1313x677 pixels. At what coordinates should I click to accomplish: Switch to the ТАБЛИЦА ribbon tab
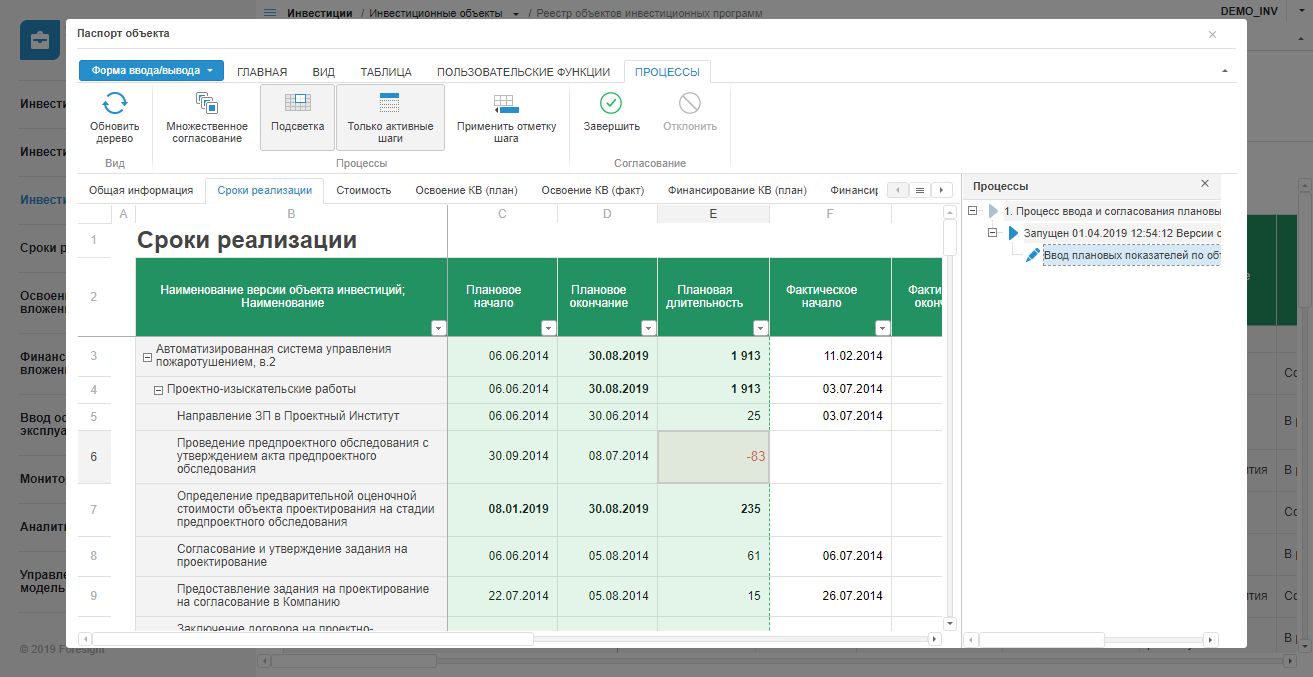pos(386,72)
